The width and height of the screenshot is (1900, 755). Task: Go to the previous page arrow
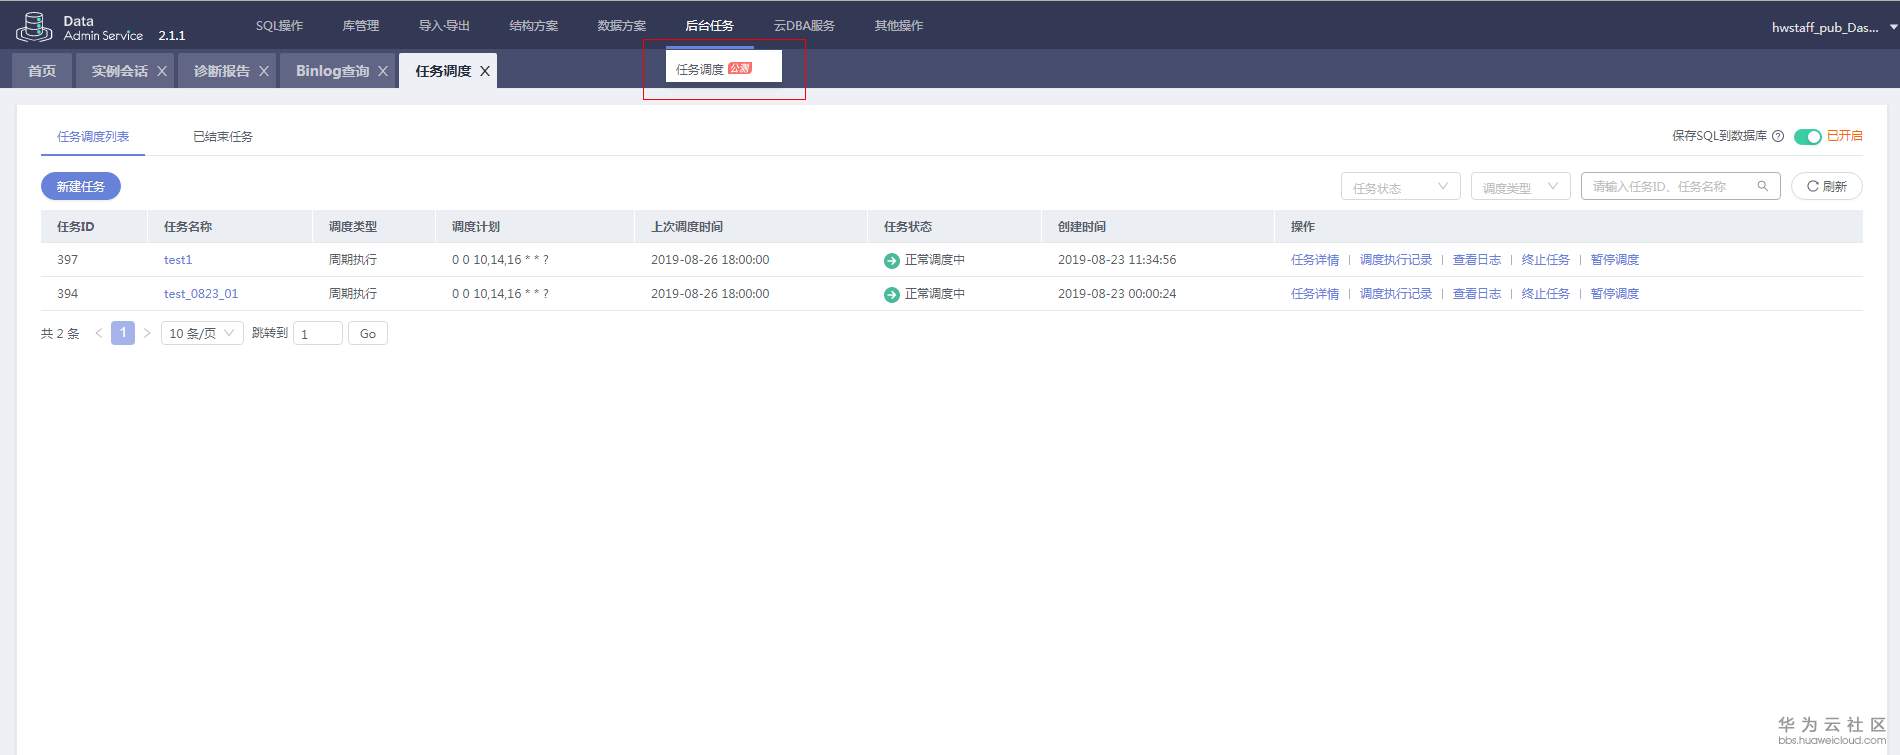pyautogui.click(x=99, y=333)
